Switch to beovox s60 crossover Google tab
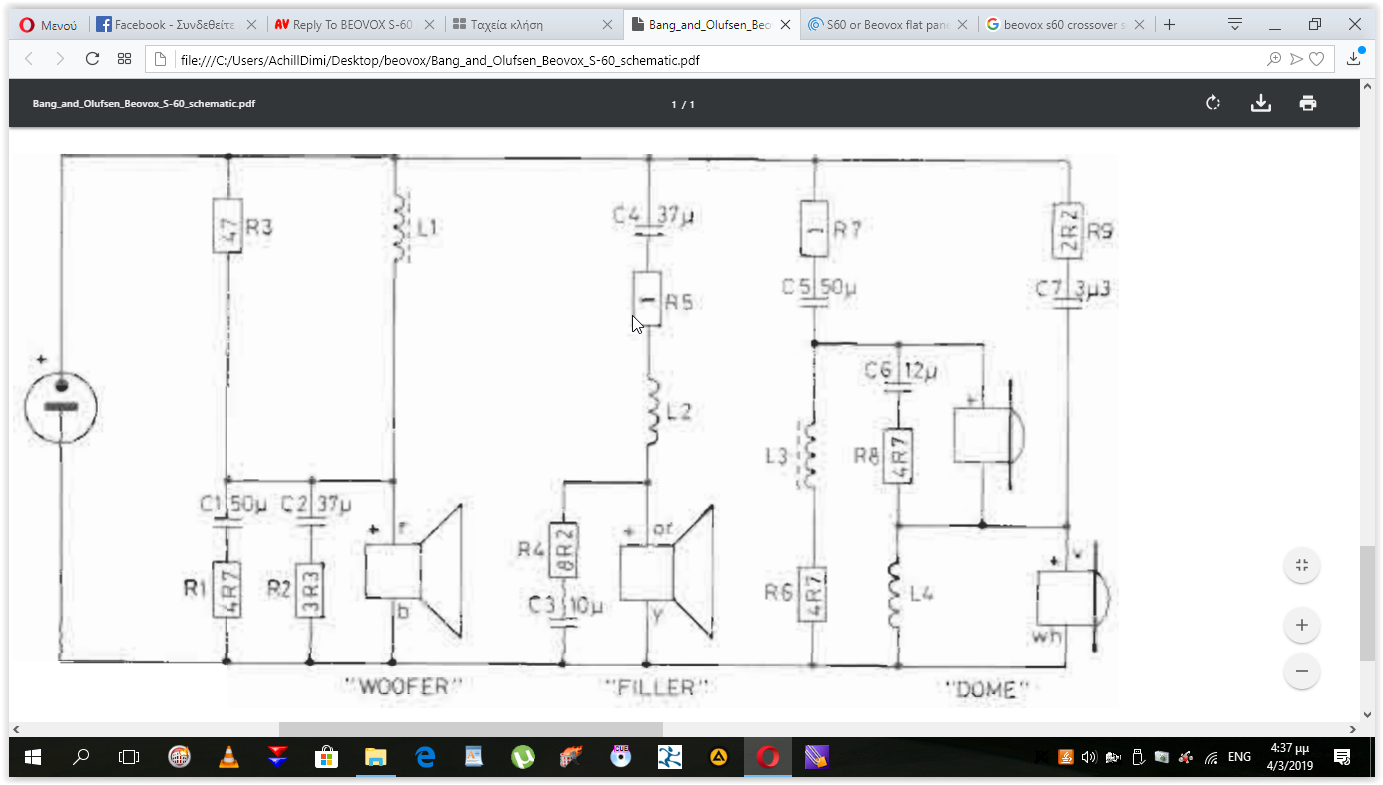Viewport: 1383px width, 785px height. click(1067, 25)
